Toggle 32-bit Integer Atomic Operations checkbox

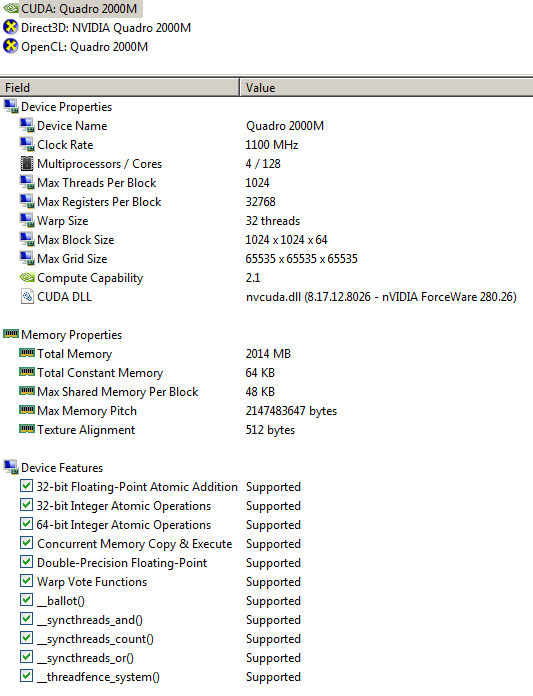(27, 505)
